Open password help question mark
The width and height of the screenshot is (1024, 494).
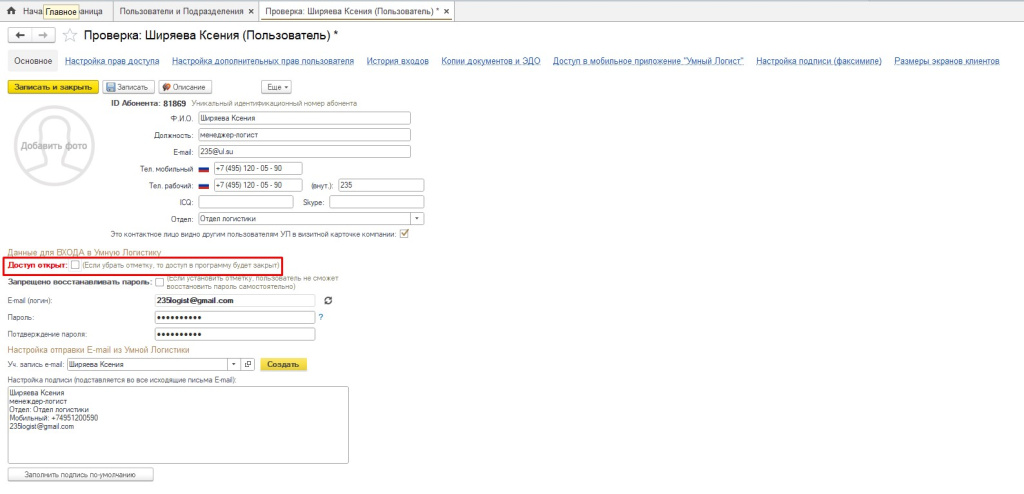(321, 317)
